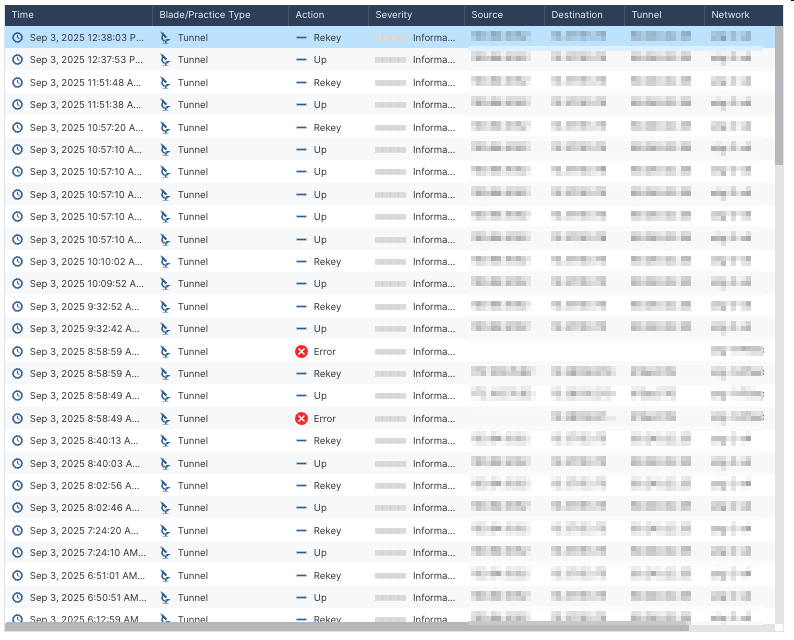Click the Tunnel blade icon at 8:02:46

coord(165,508)
